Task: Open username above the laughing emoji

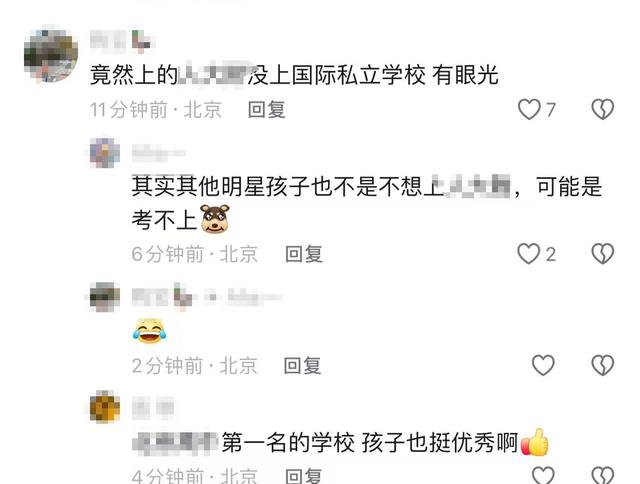Action: click(x=207, y=296)
